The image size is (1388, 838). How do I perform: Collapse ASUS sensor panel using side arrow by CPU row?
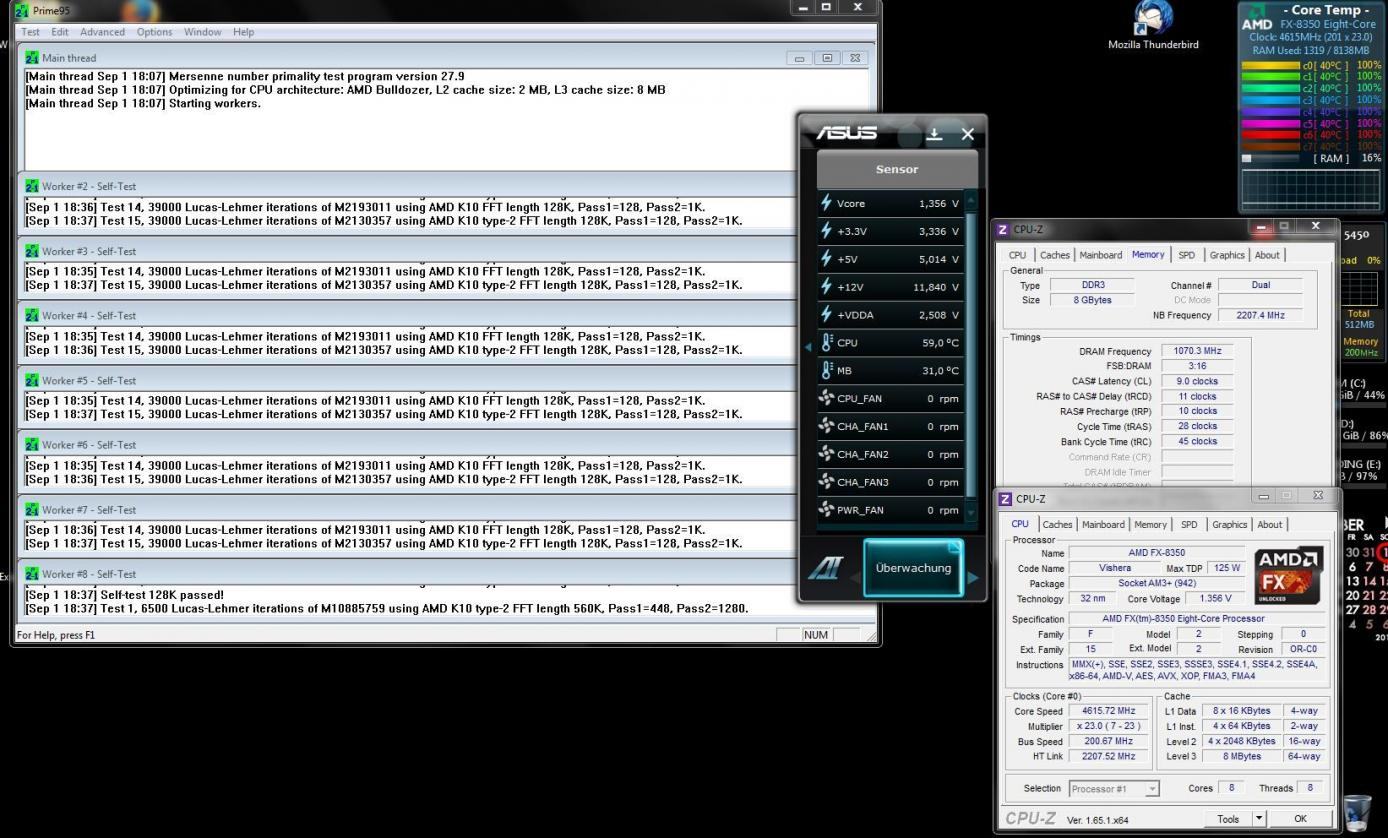[x=808, y=347]
